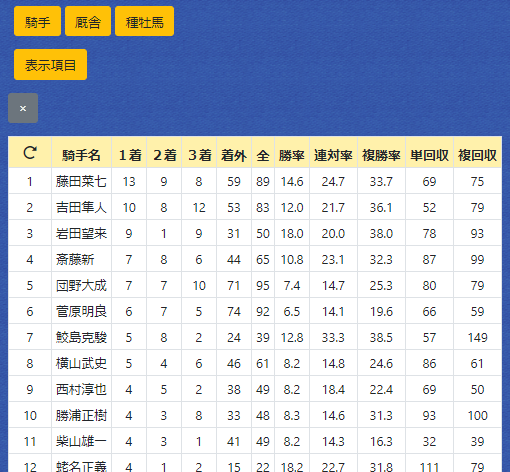Click 複回収 99 in 斎藤新 row
510x472 pixels.
[x=477, y=260]
